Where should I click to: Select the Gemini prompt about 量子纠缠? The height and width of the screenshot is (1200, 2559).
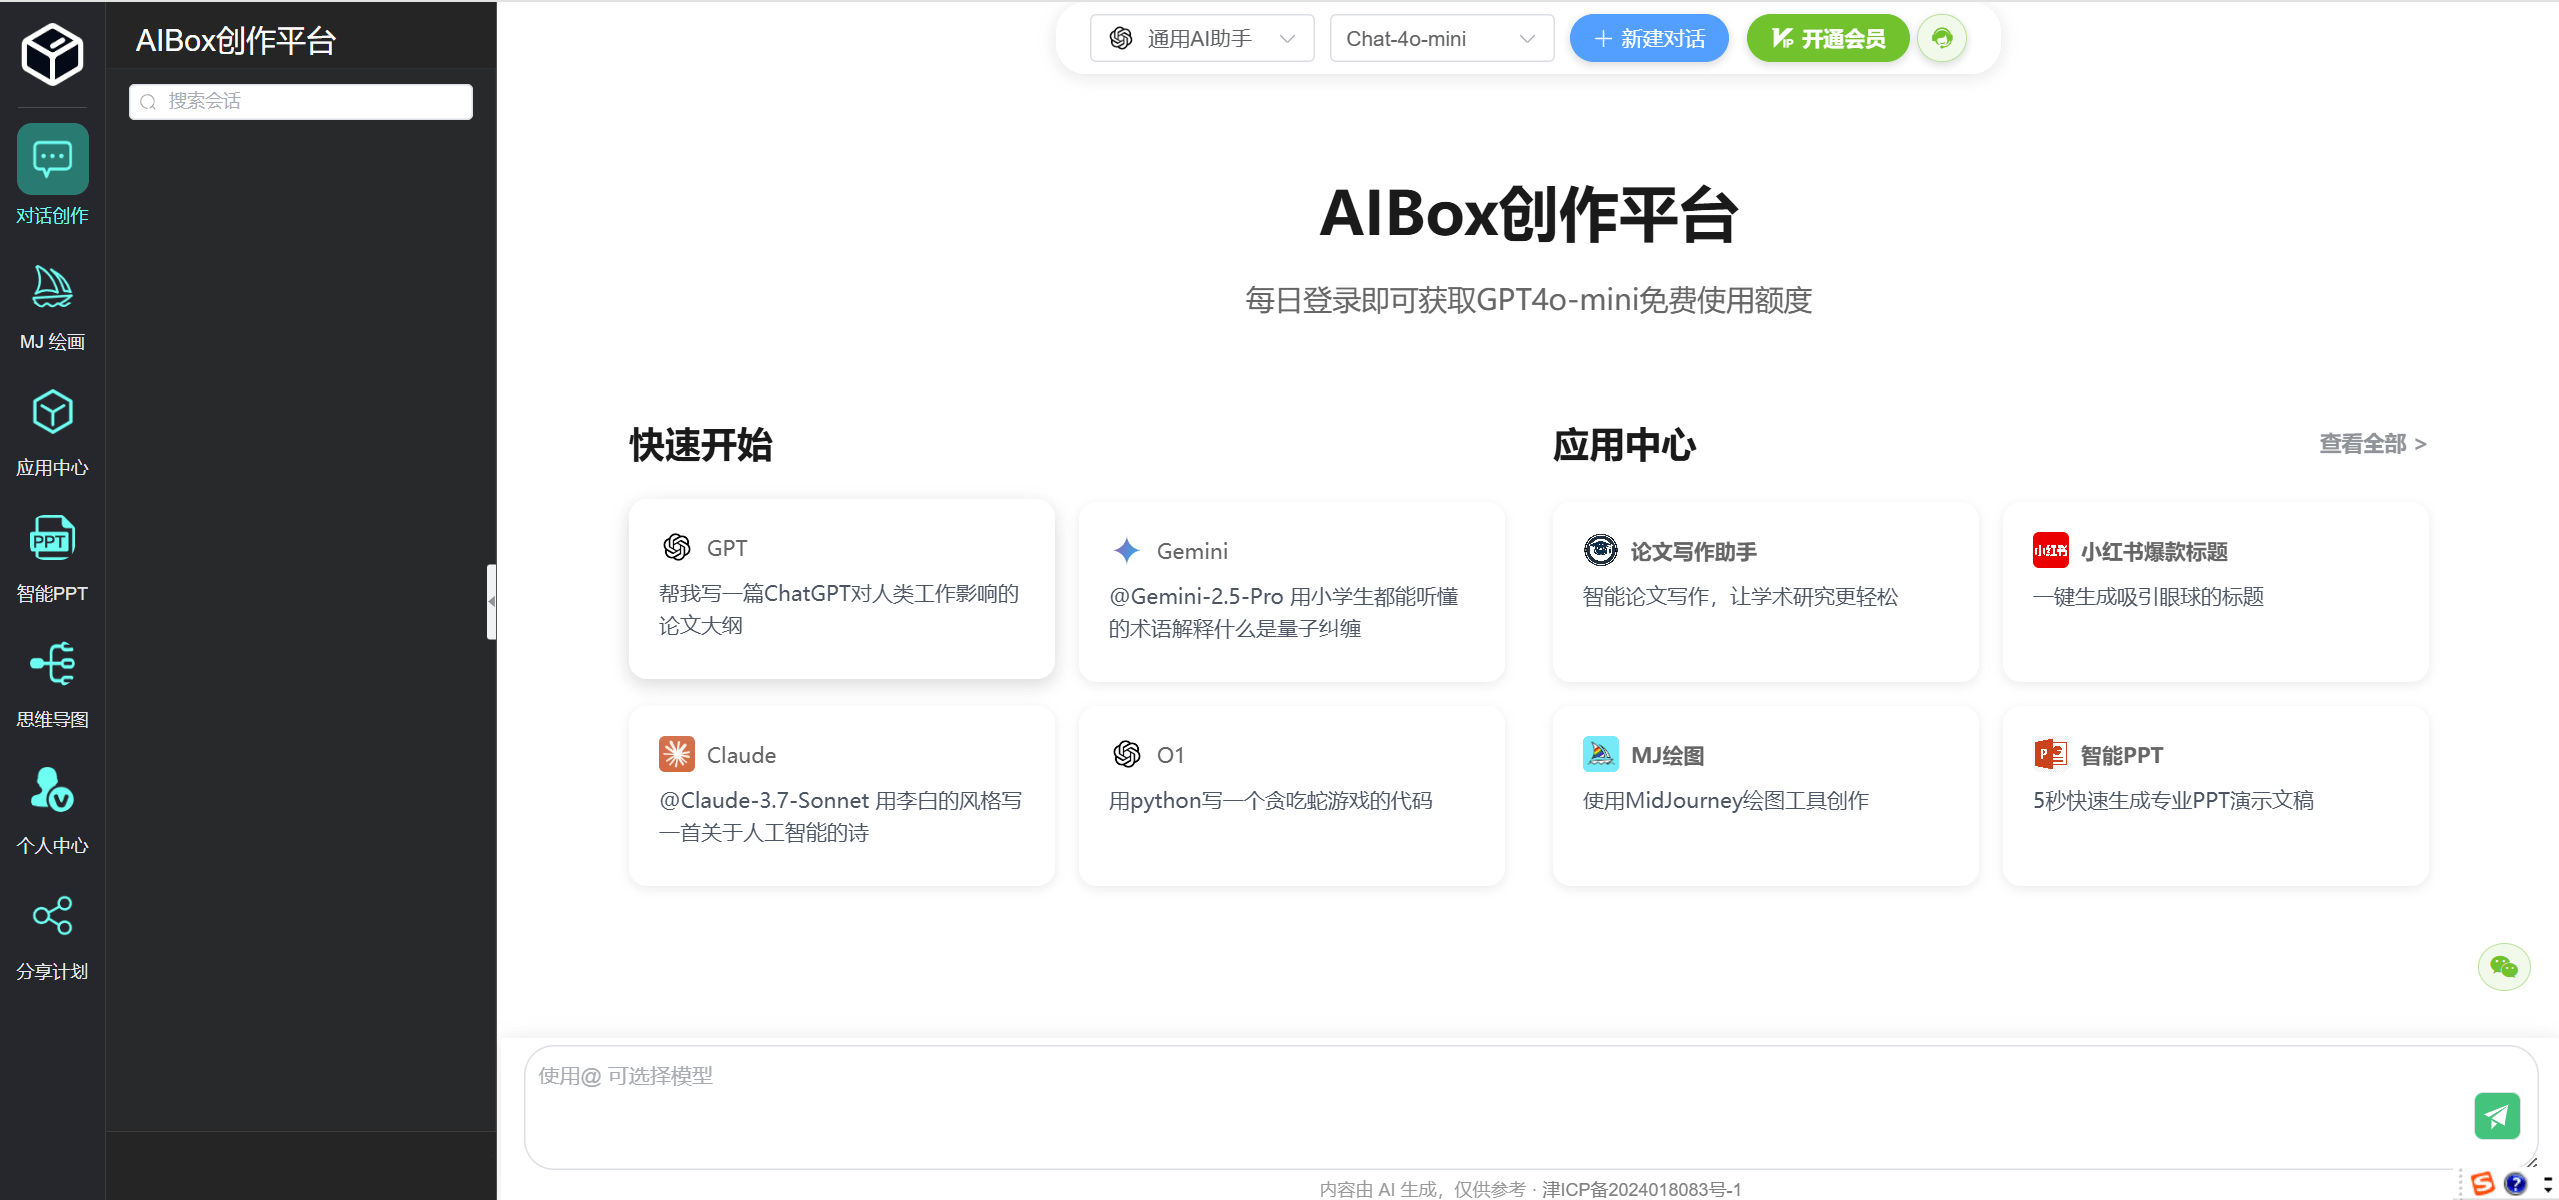coord(1292,592)
